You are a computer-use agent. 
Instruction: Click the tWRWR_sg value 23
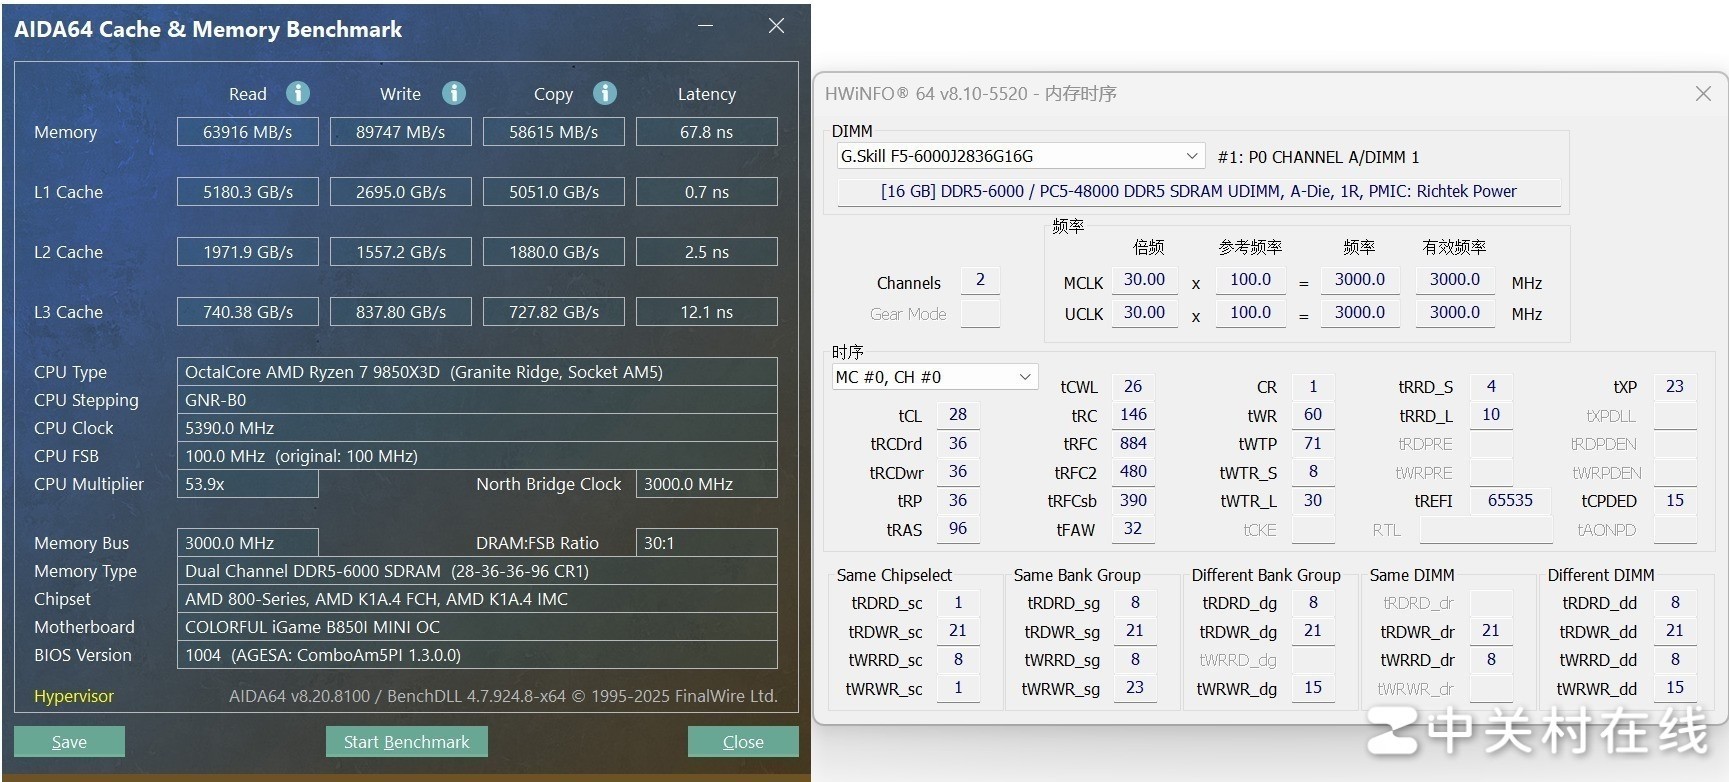point(1135,688)
